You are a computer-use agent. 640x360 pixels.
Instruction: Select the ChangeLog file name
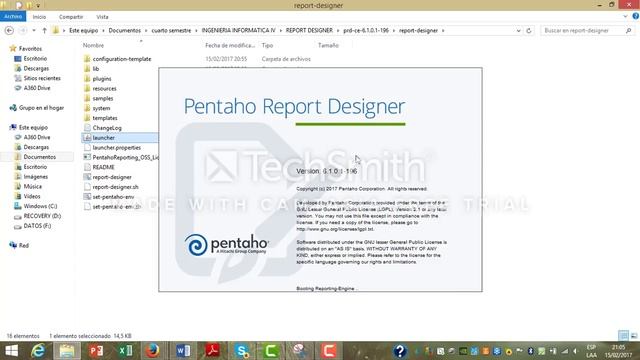tap(107, 128)
